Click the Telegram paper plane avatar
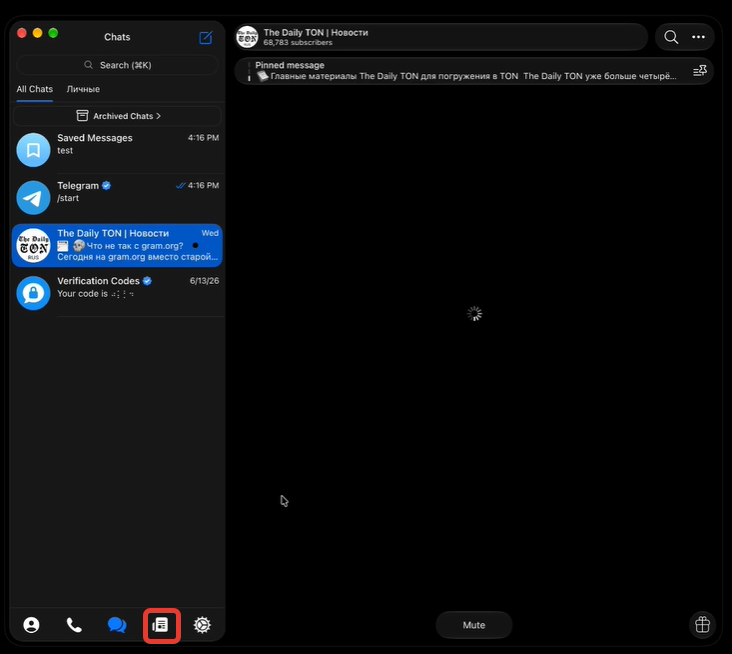Image resolution: width=732 pixels, height=654 pixels. [33, 197]
